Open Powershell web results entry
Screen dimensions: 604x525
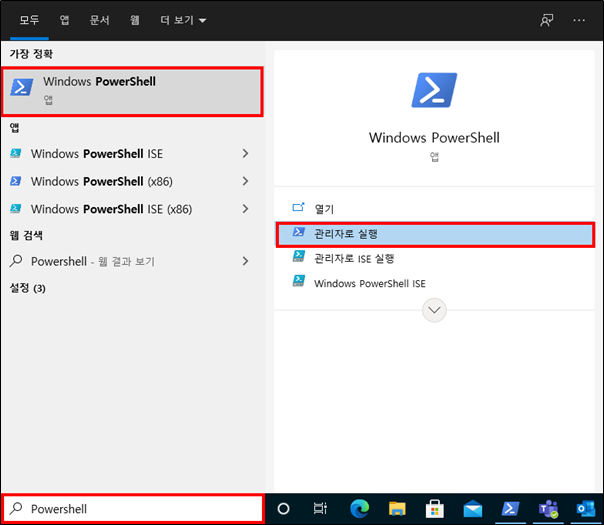tap(119, 262)
